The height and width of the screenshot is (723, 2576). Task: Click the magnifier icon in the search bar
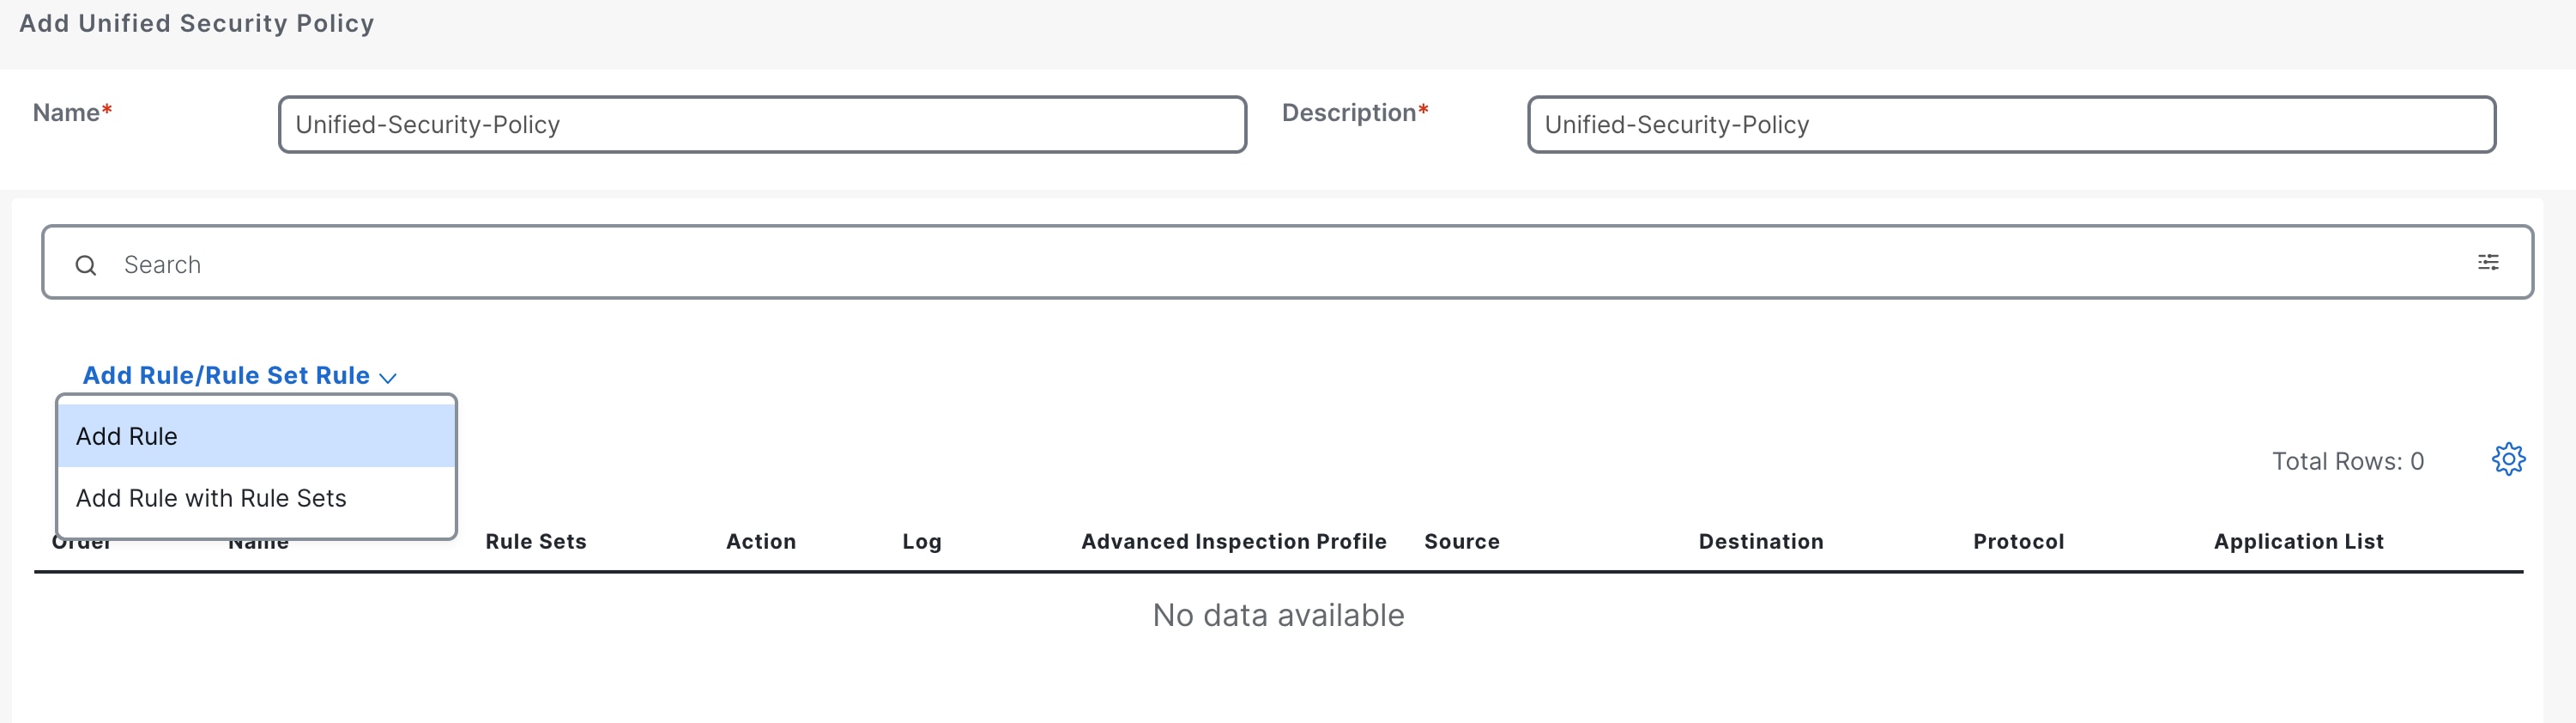86,265
